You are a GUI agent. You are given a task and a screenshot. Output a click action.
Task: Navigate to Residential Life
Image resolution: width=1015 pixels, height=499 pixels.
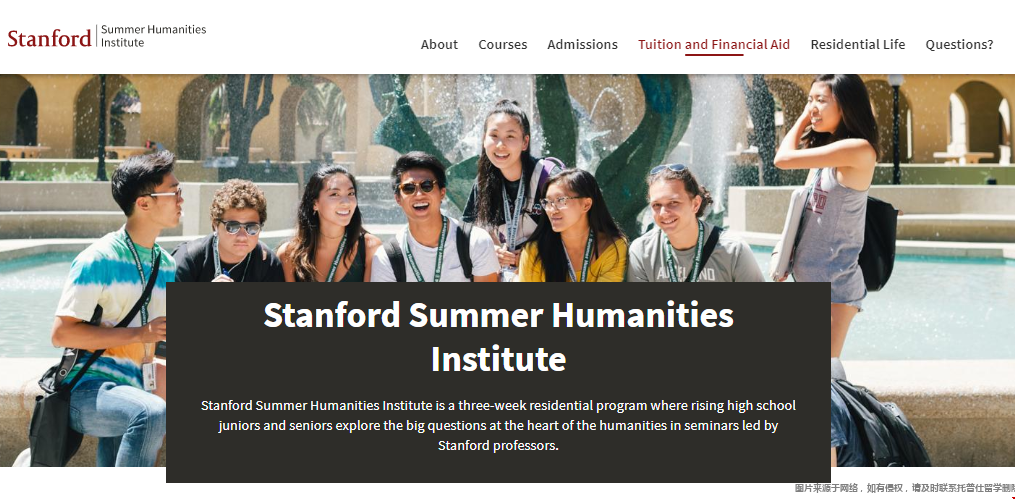pos(857,44)
